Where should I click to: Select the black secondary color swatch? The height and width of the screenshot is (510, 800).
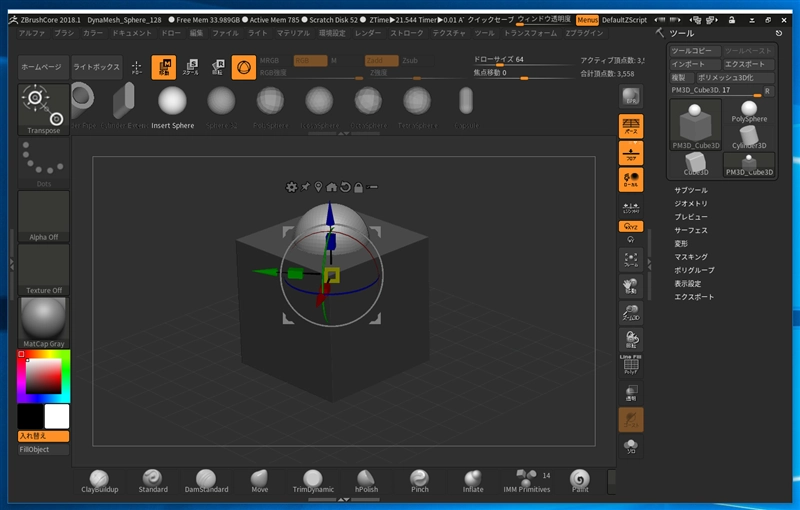click(x=31, y=416)
